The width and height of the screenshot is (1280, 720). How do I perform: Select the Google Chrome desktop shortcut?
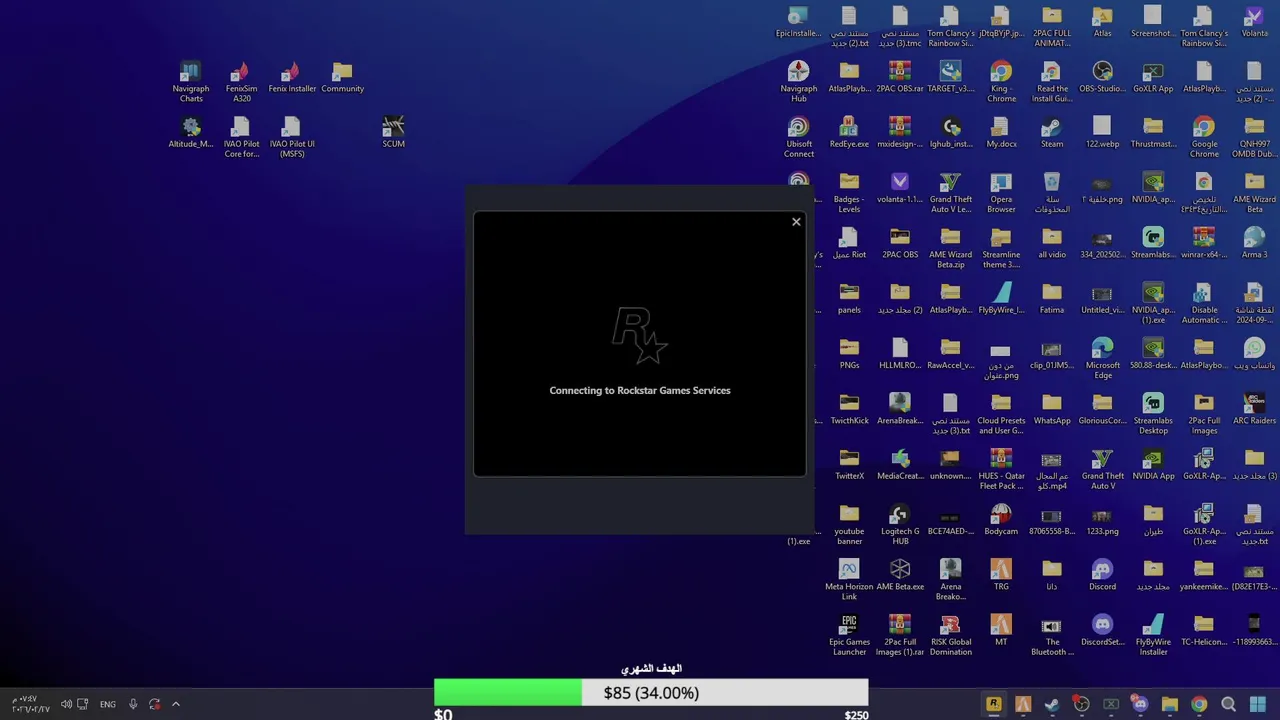pos(1204,137)
